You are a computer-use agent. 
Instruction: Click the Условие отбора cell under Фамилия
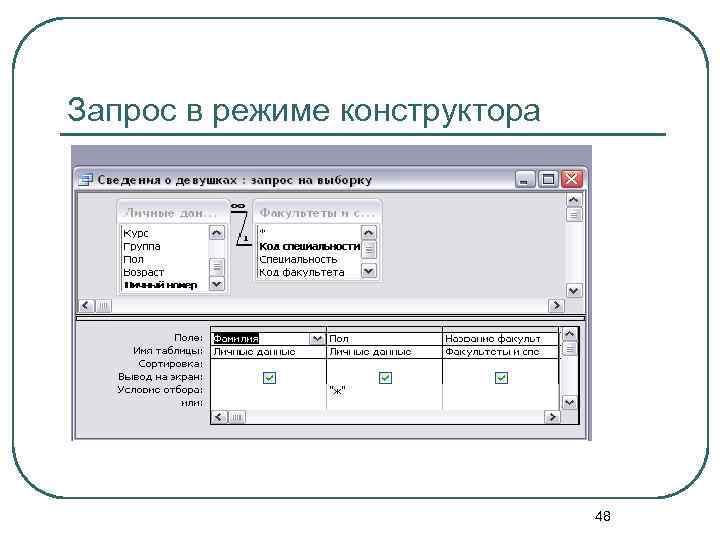268,391
